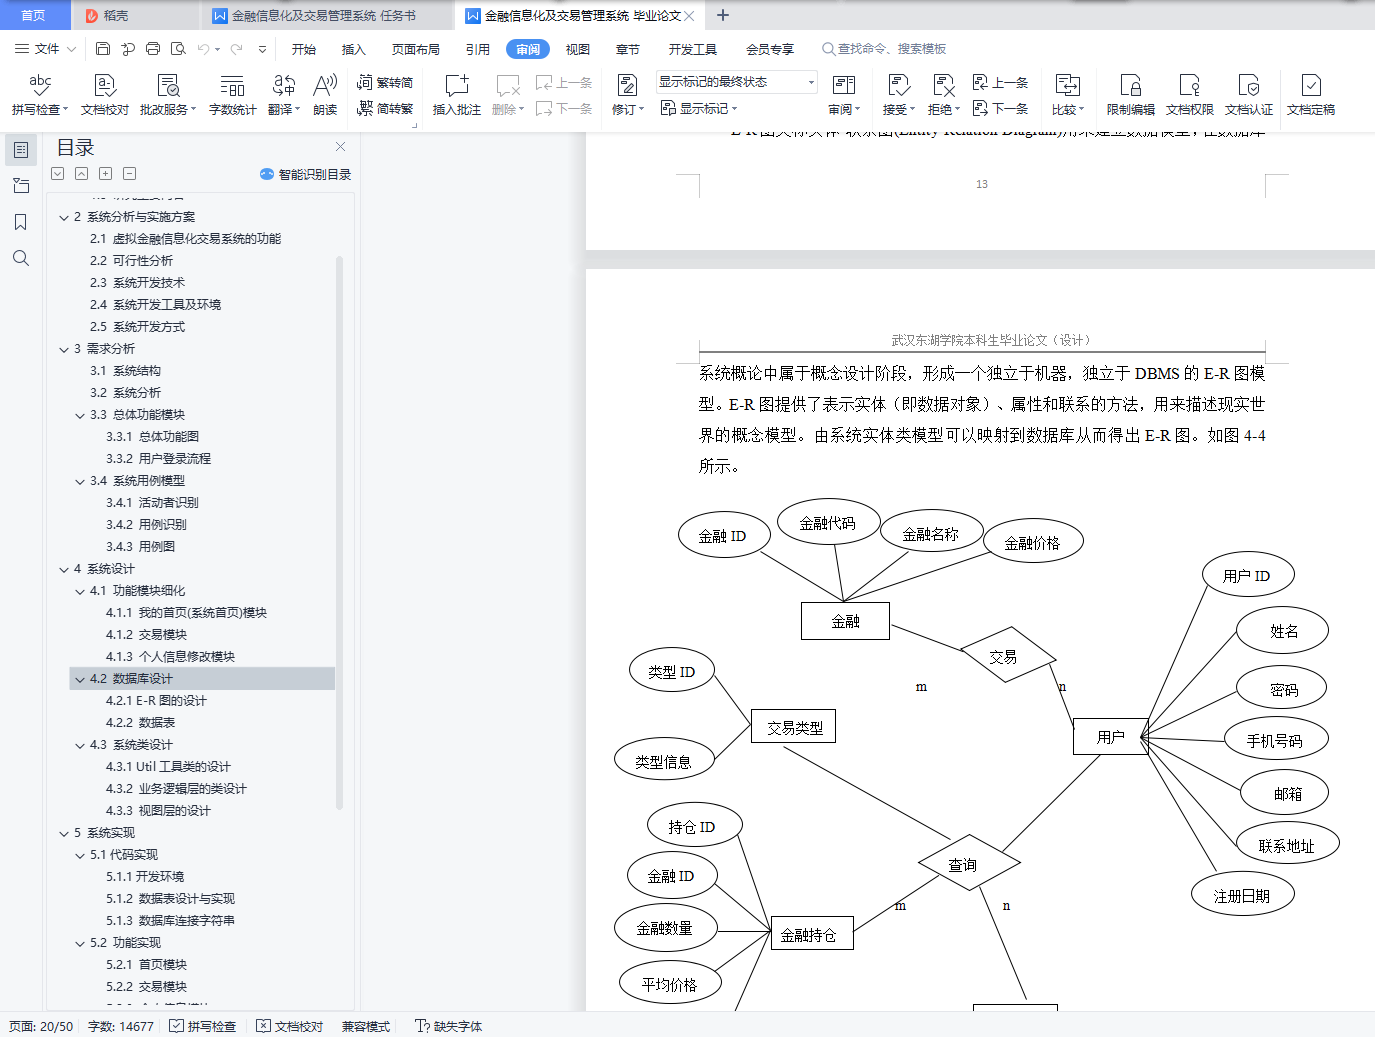Switch to the 开始 ribbon tab
The width and height of the screenshot is (1375, 1037).
coord(304,49)
